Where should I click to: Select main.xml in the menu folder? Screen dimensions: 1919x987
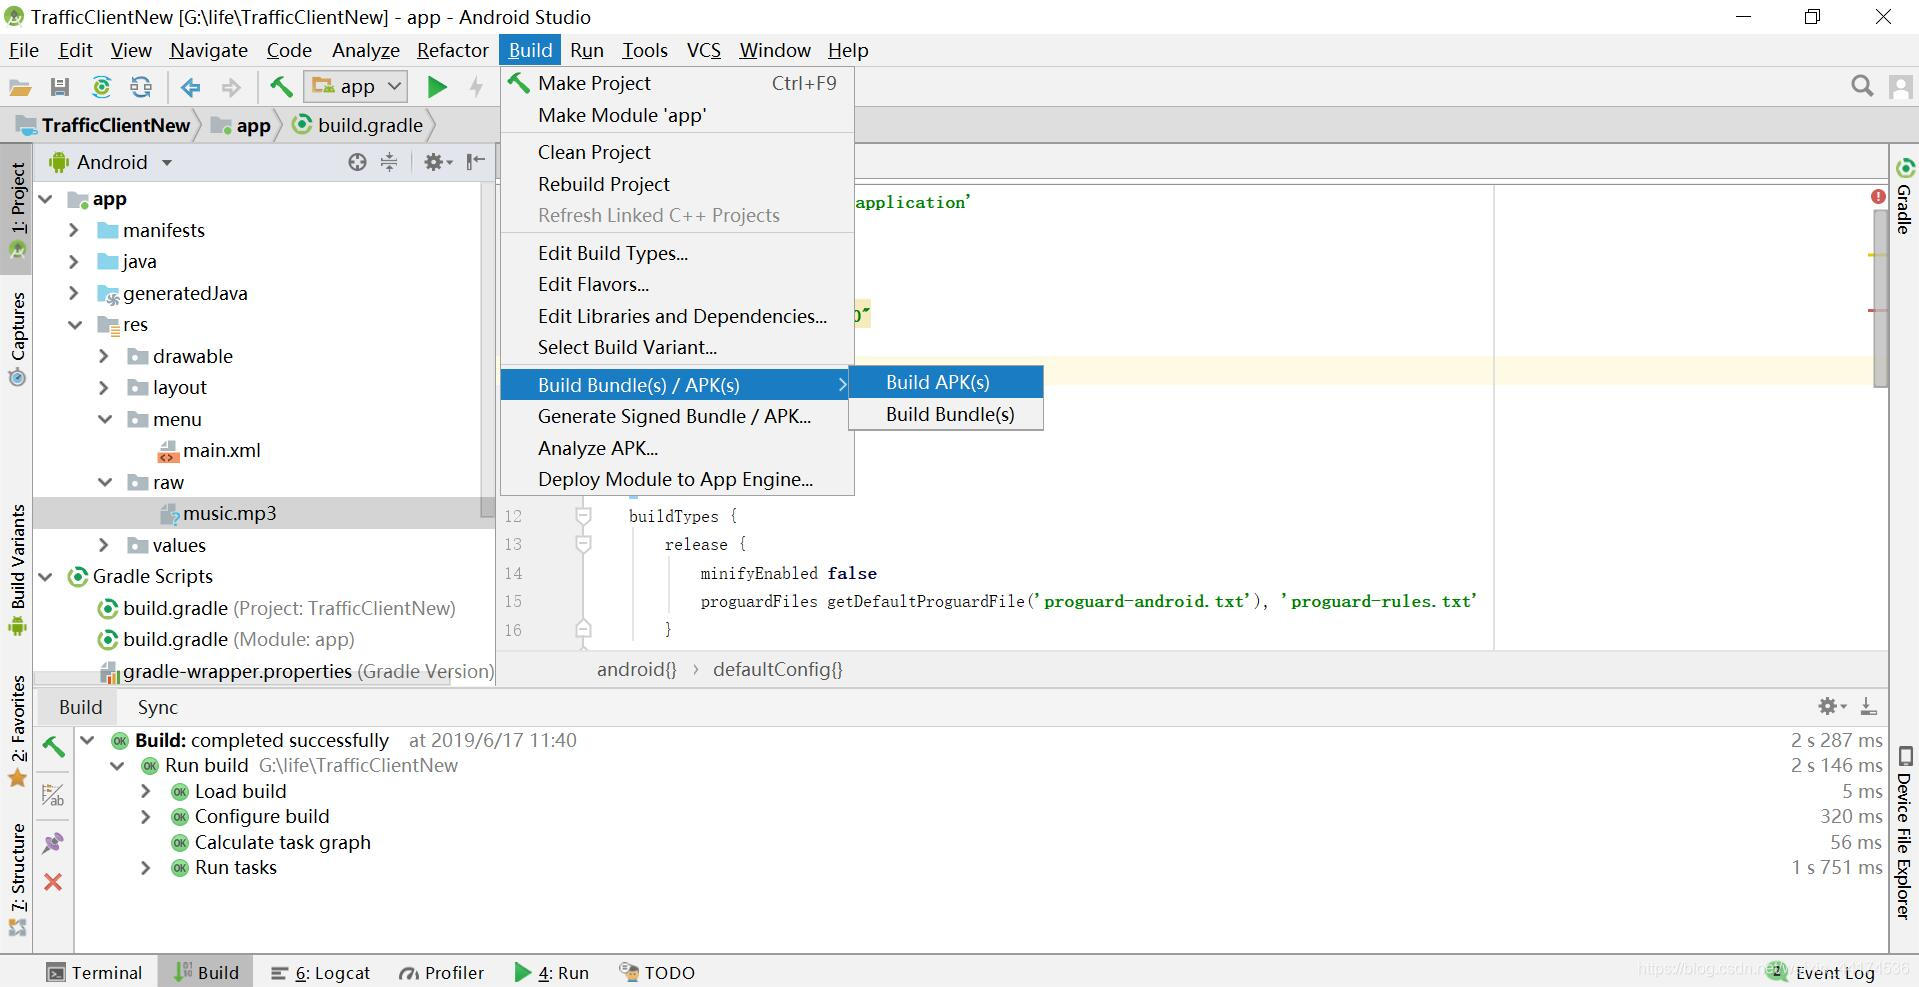pyautogui.click(x=210, y=451)
